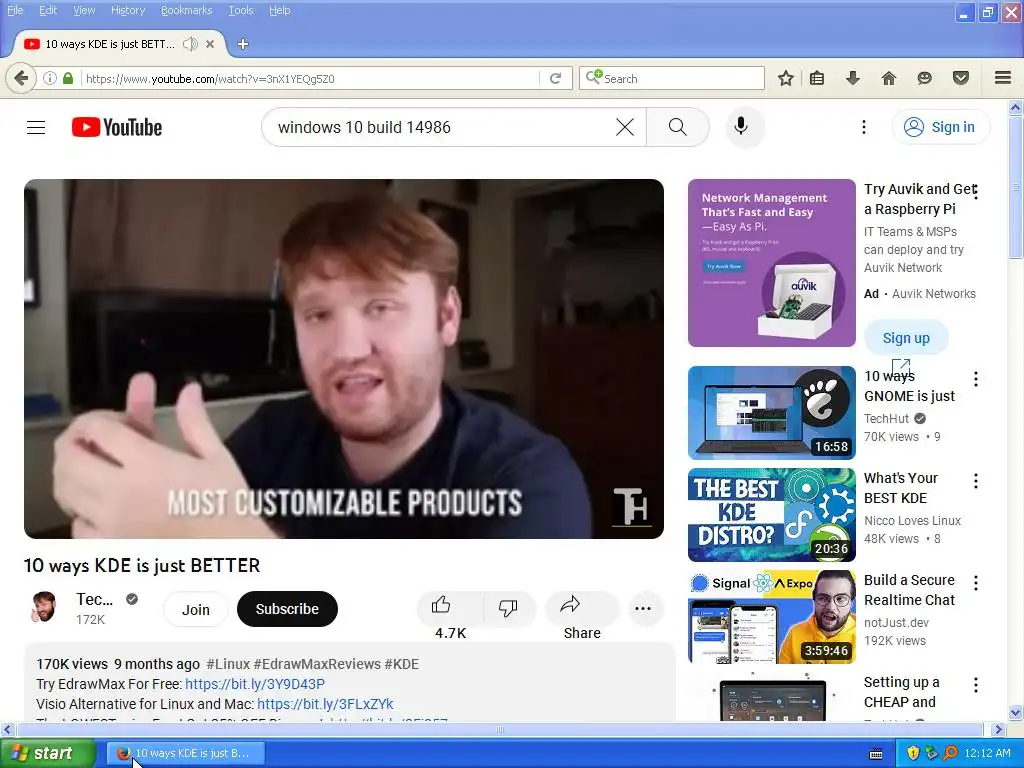This screenshot has height=768, width=1024.
Task: Open more actions ellipsis under the video
Action: pyautogui.click(x=643, y=609)
